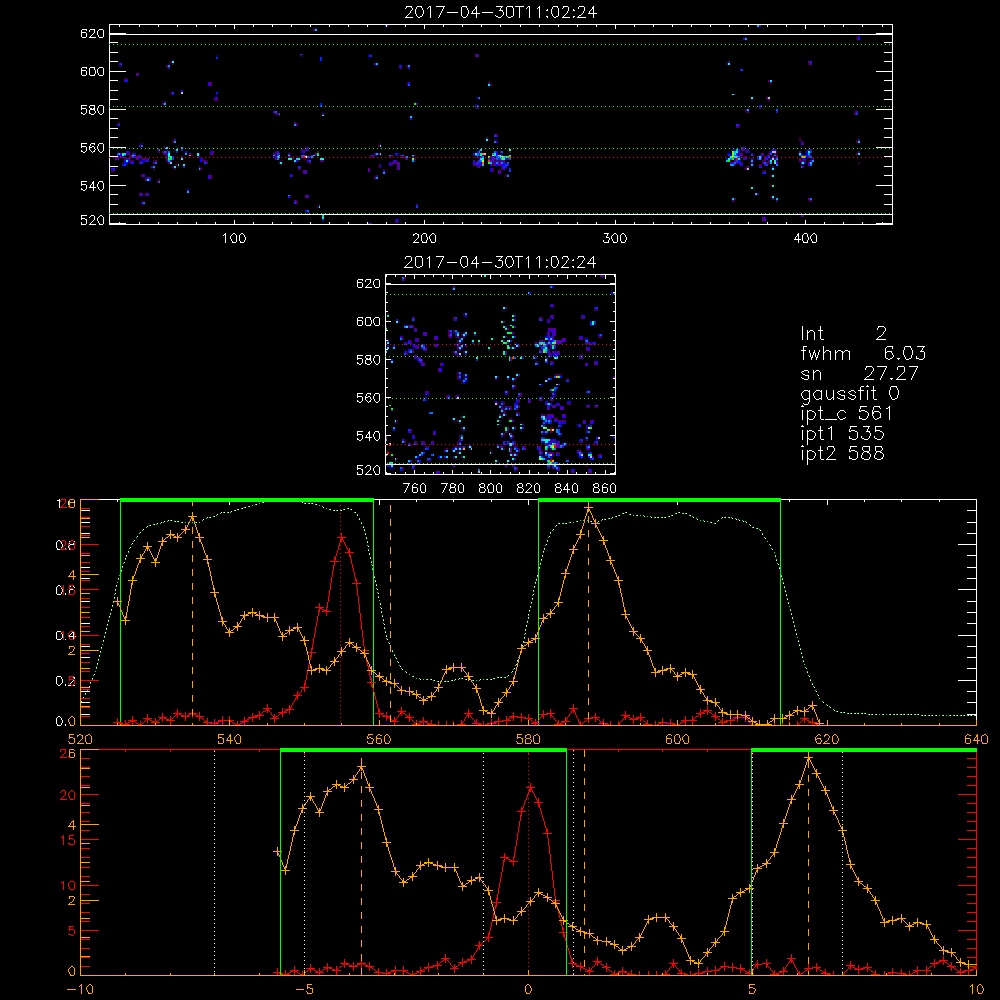Select the 'ipt_c 561' readout
Viewport: 1000px width, 1000px height.
846,413
